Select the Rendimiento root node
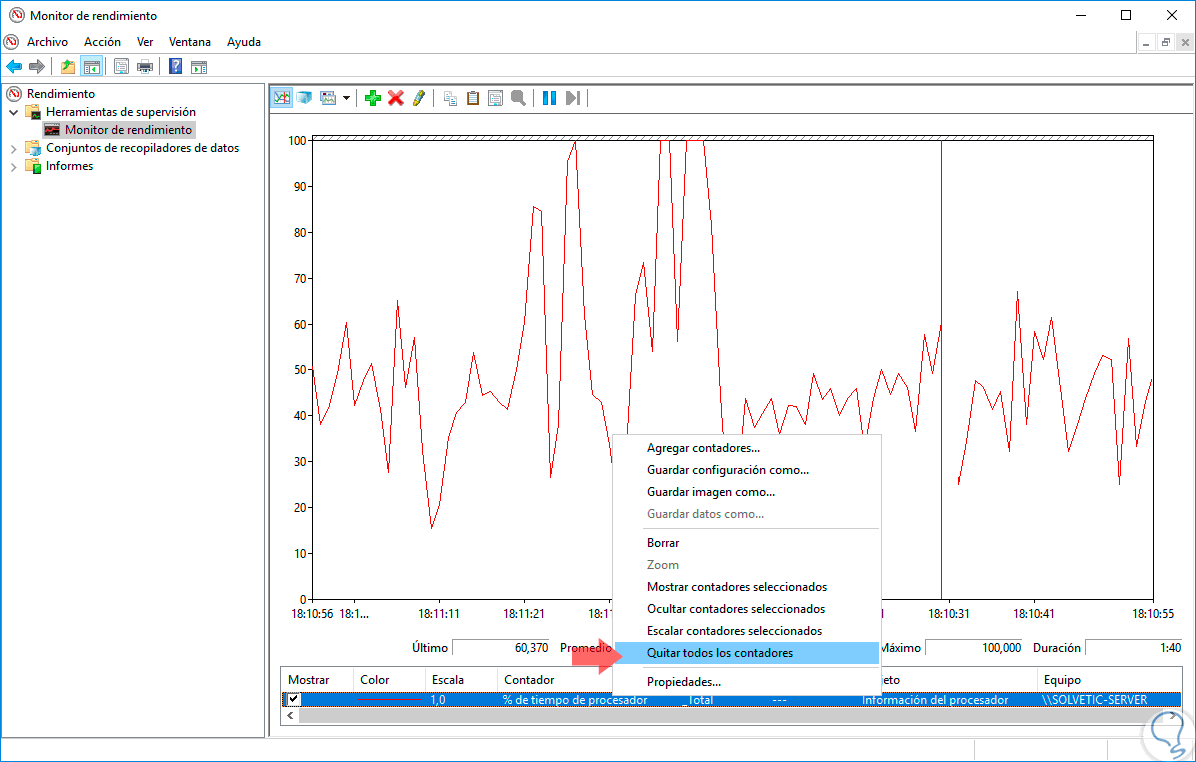 61,94
